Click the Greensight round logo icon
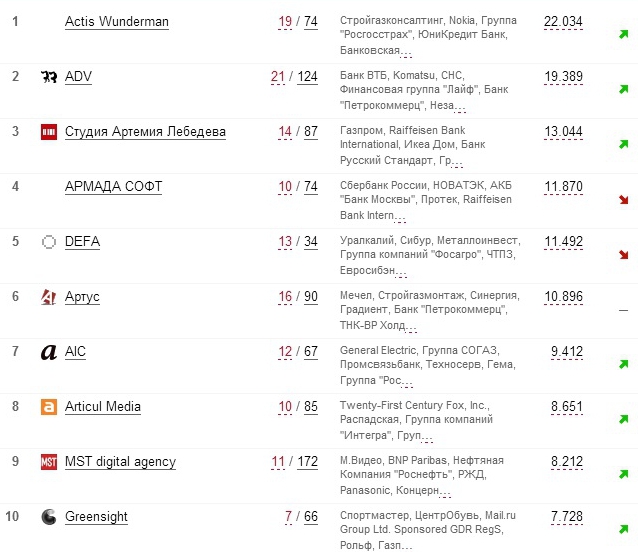 [x=48, y=517]
